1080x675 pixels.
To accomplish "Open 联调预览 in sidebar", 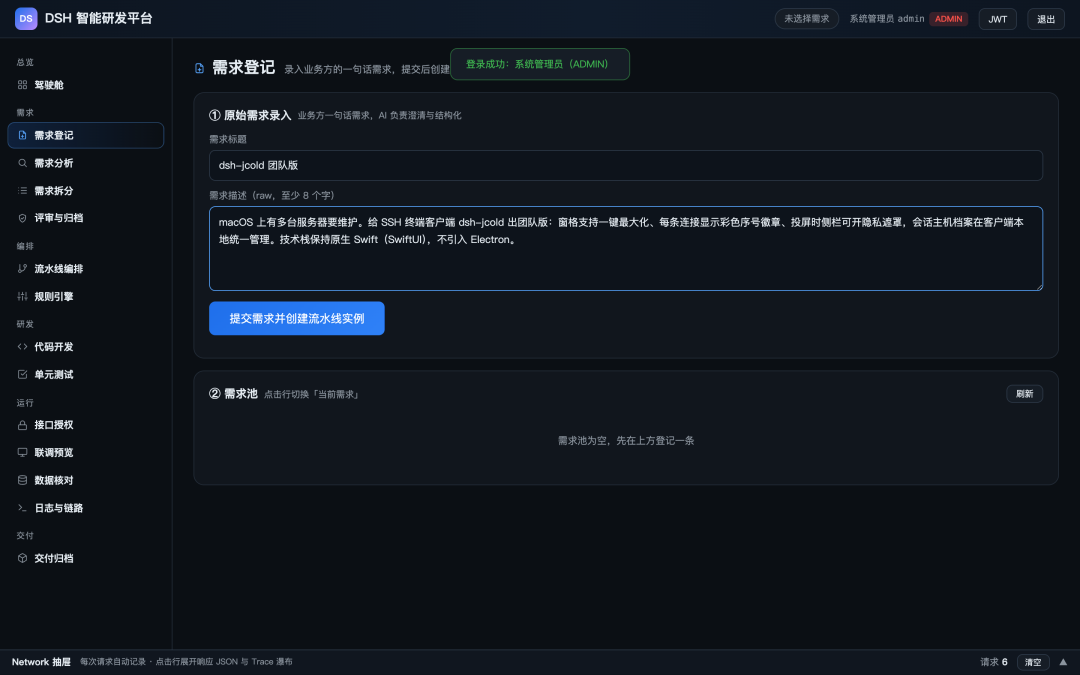I will point(85,453).
